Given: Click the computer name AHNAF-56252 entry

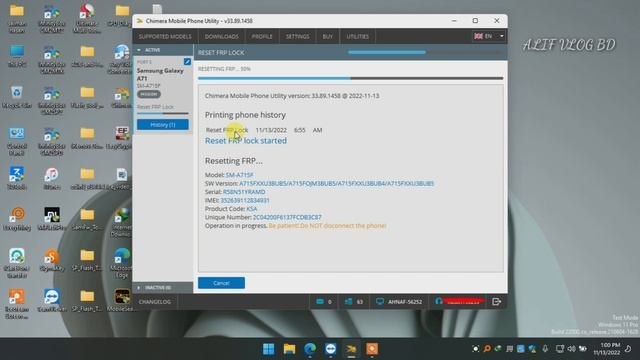Looking at the screenshot, I should coord(399,302).
